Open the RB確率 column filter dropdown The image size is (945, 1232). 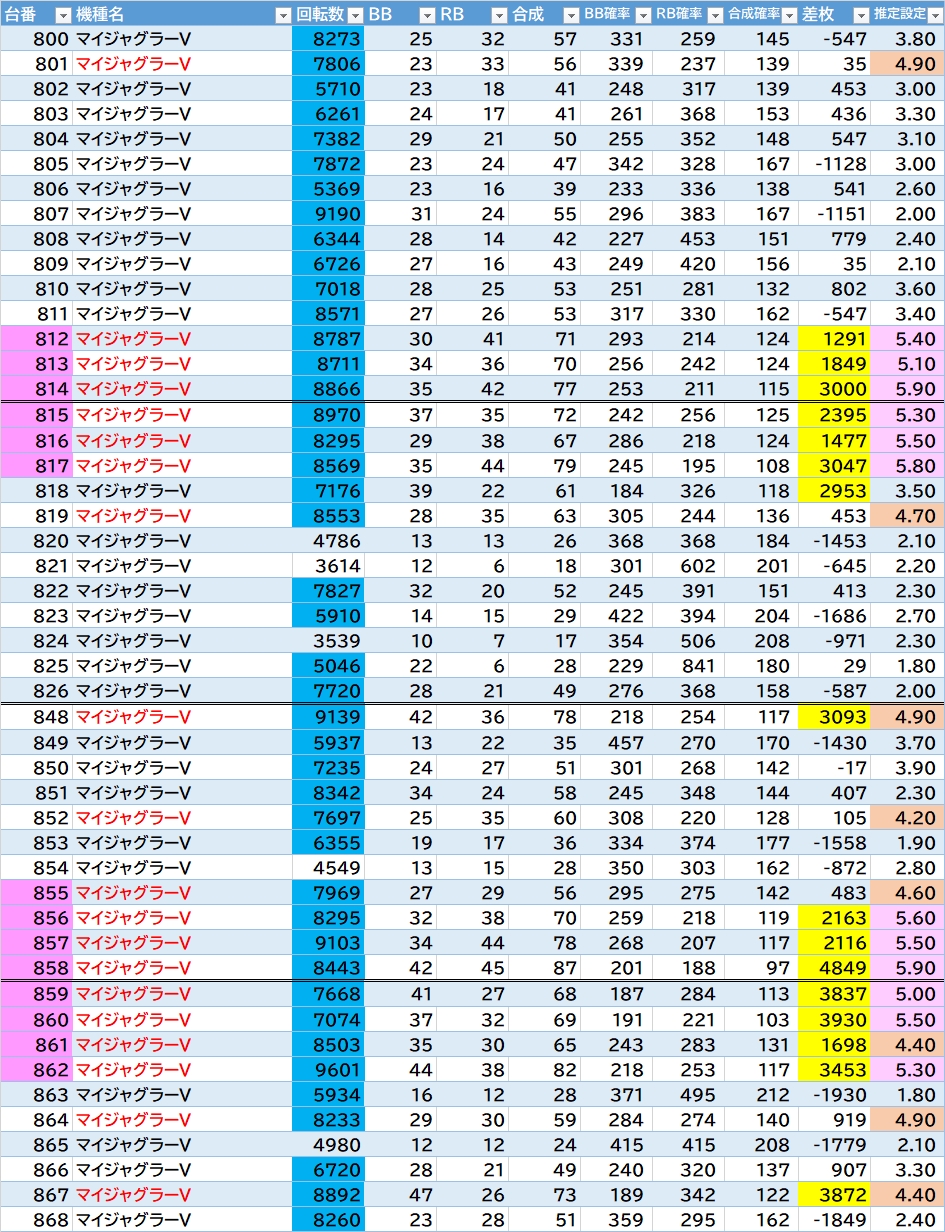point(714,14)
